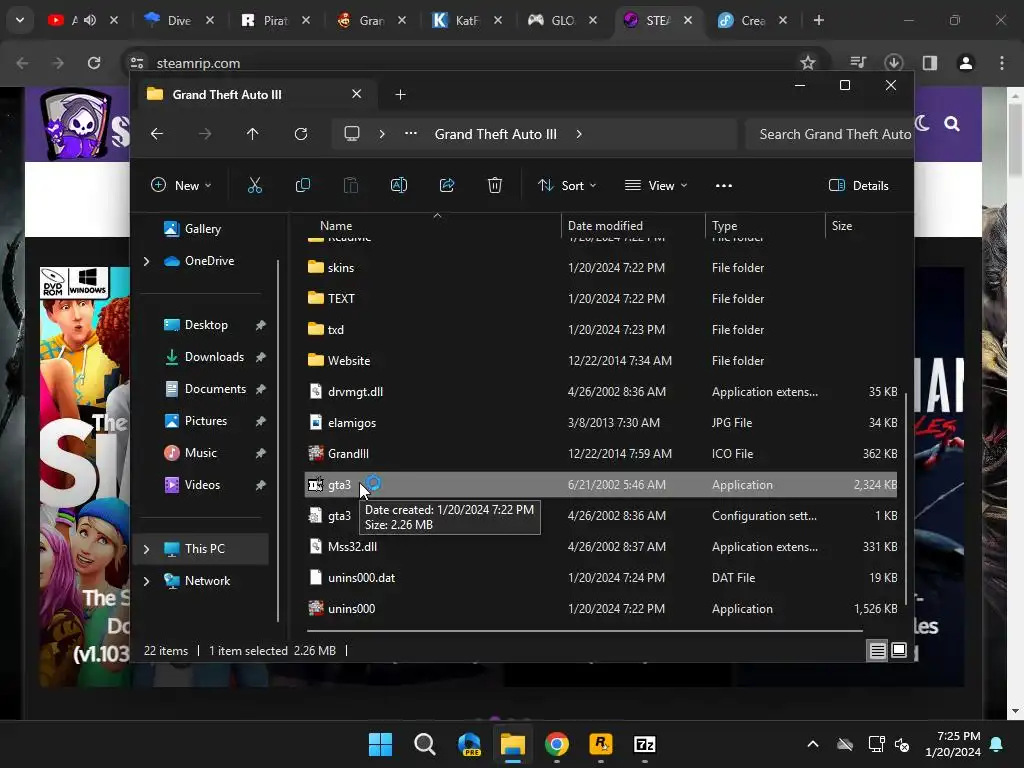This screenshot has height=768, width=1024.
Task: Go up one folder level
Action: click(x=253, y=134)
